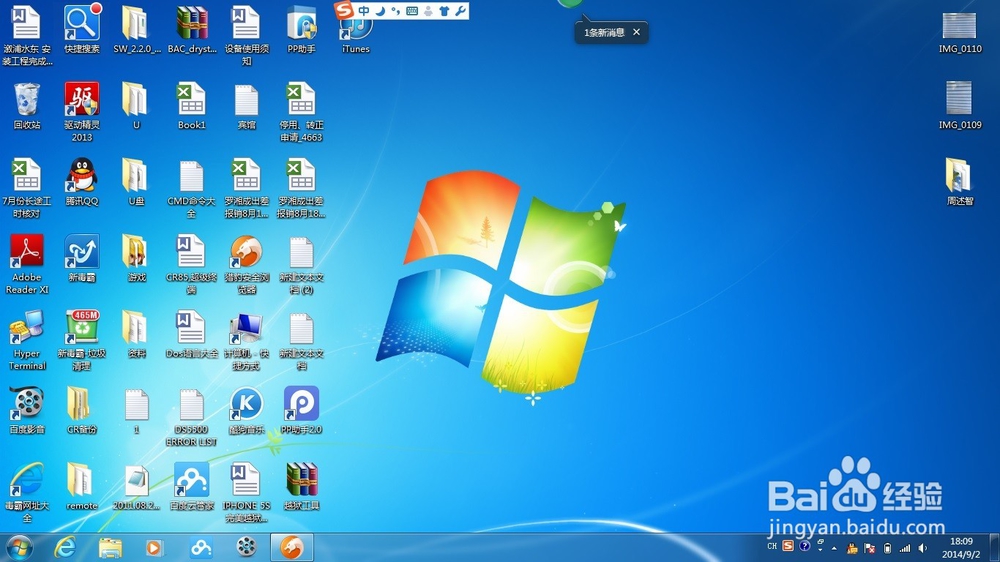Open the 回收站 recycle bin
Image resolution: width=1000 pixels, height=562 pixels.
27,105
